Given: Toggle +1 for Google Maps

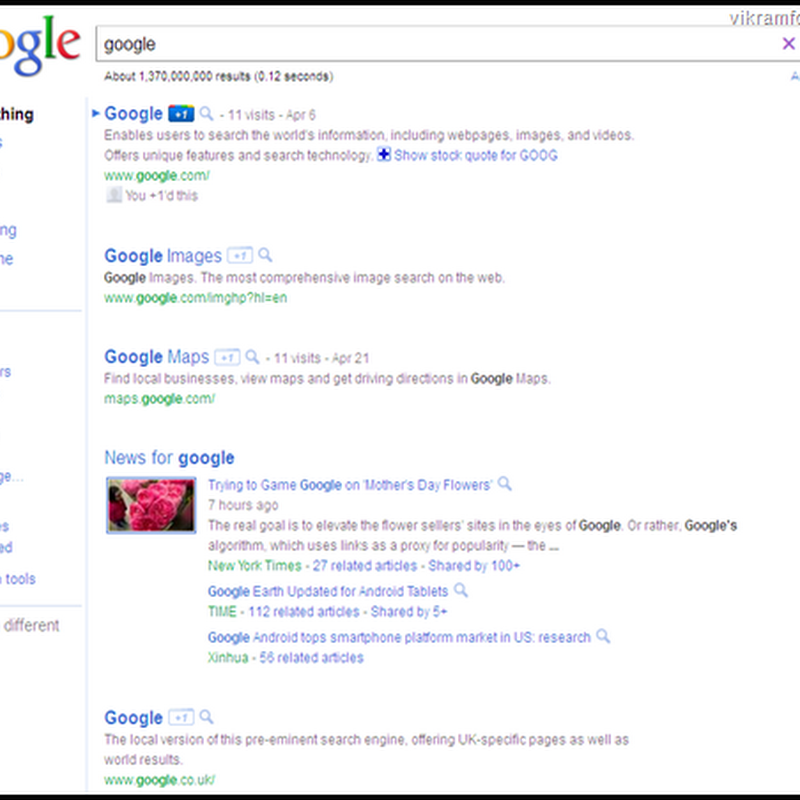Looking at the screenshot, I should (x=227, y=357).
